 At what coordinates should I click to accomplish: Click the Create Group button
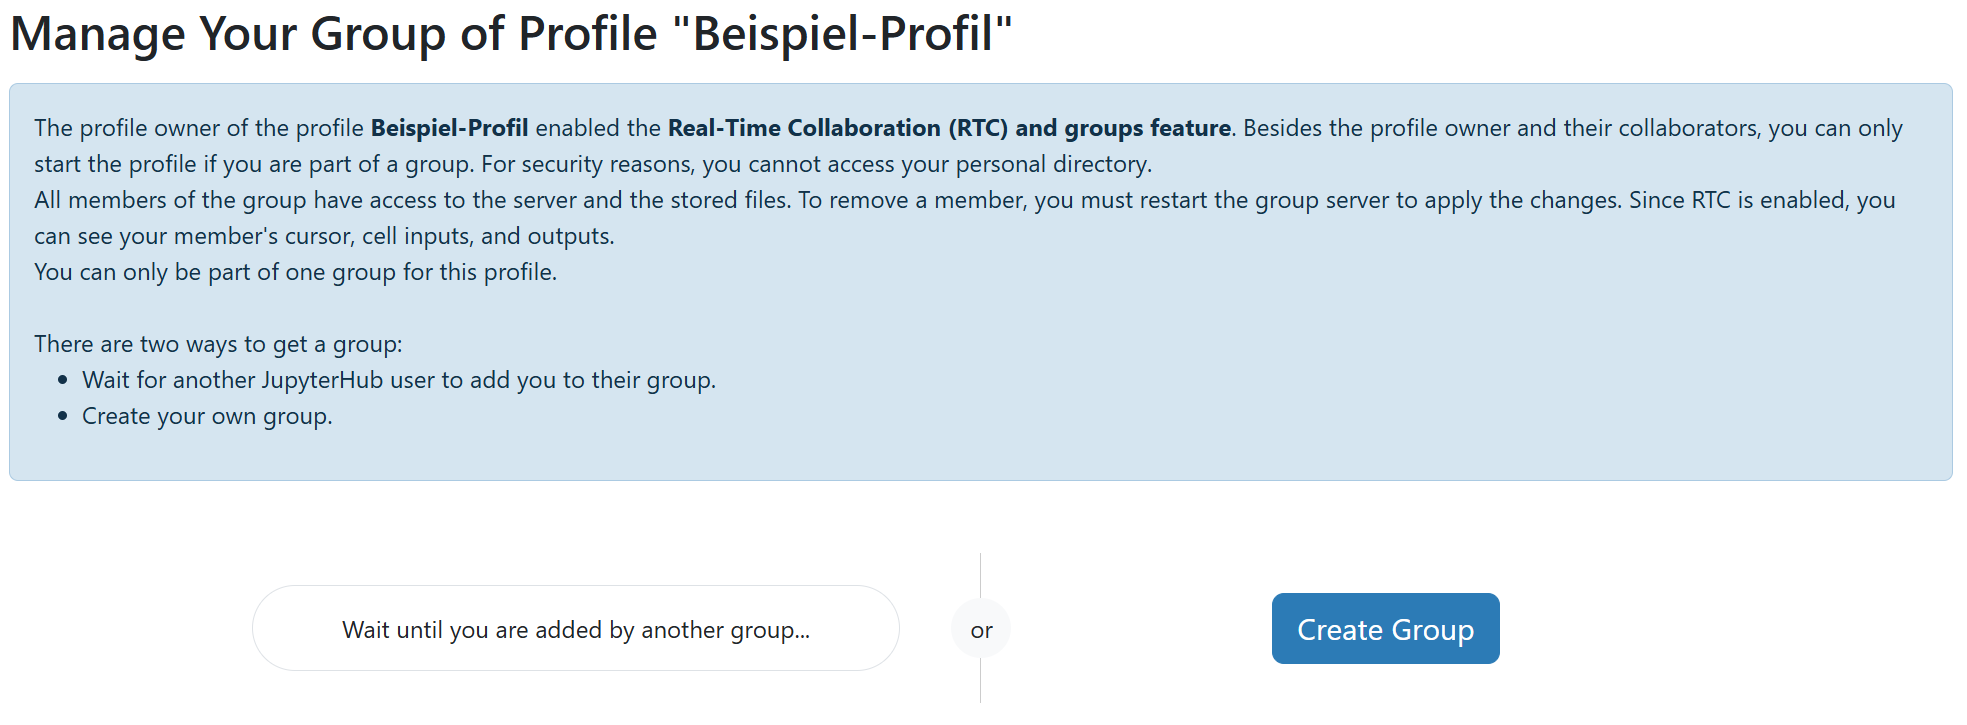[x=1385, y=629]
